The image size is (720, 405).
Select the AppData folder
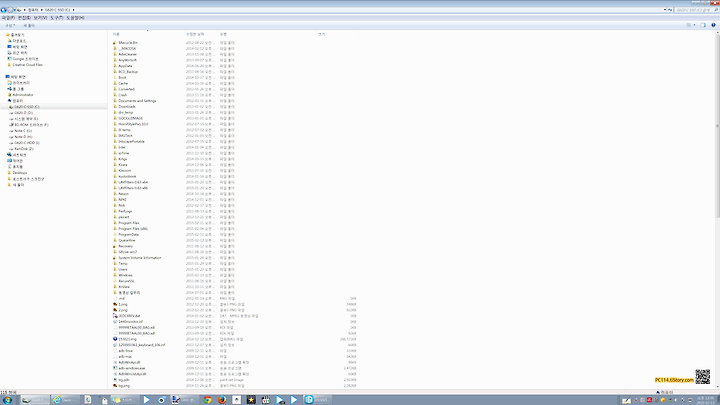click(125, 66)
